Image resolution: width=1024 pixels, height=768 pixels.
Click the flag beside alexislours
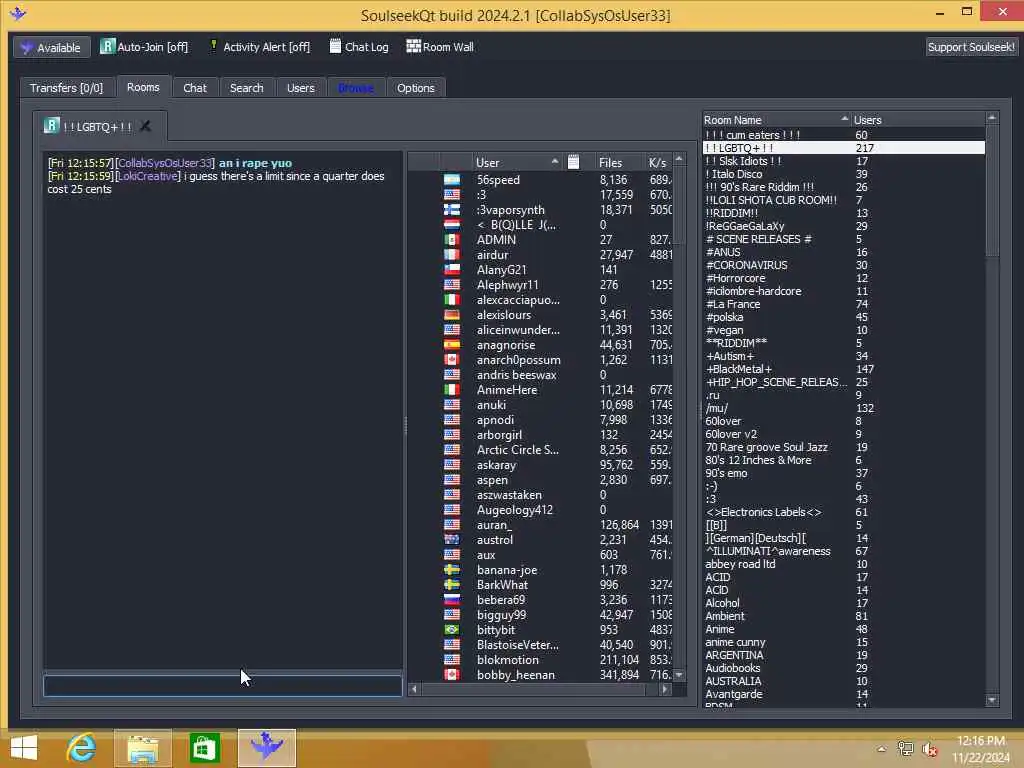[452, 315]
